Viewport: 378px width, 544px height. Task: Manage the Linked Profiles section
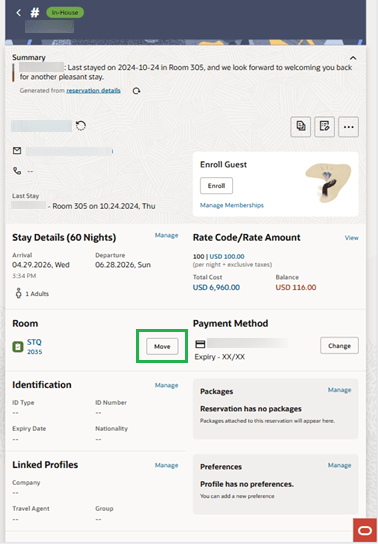click(166, 465)
